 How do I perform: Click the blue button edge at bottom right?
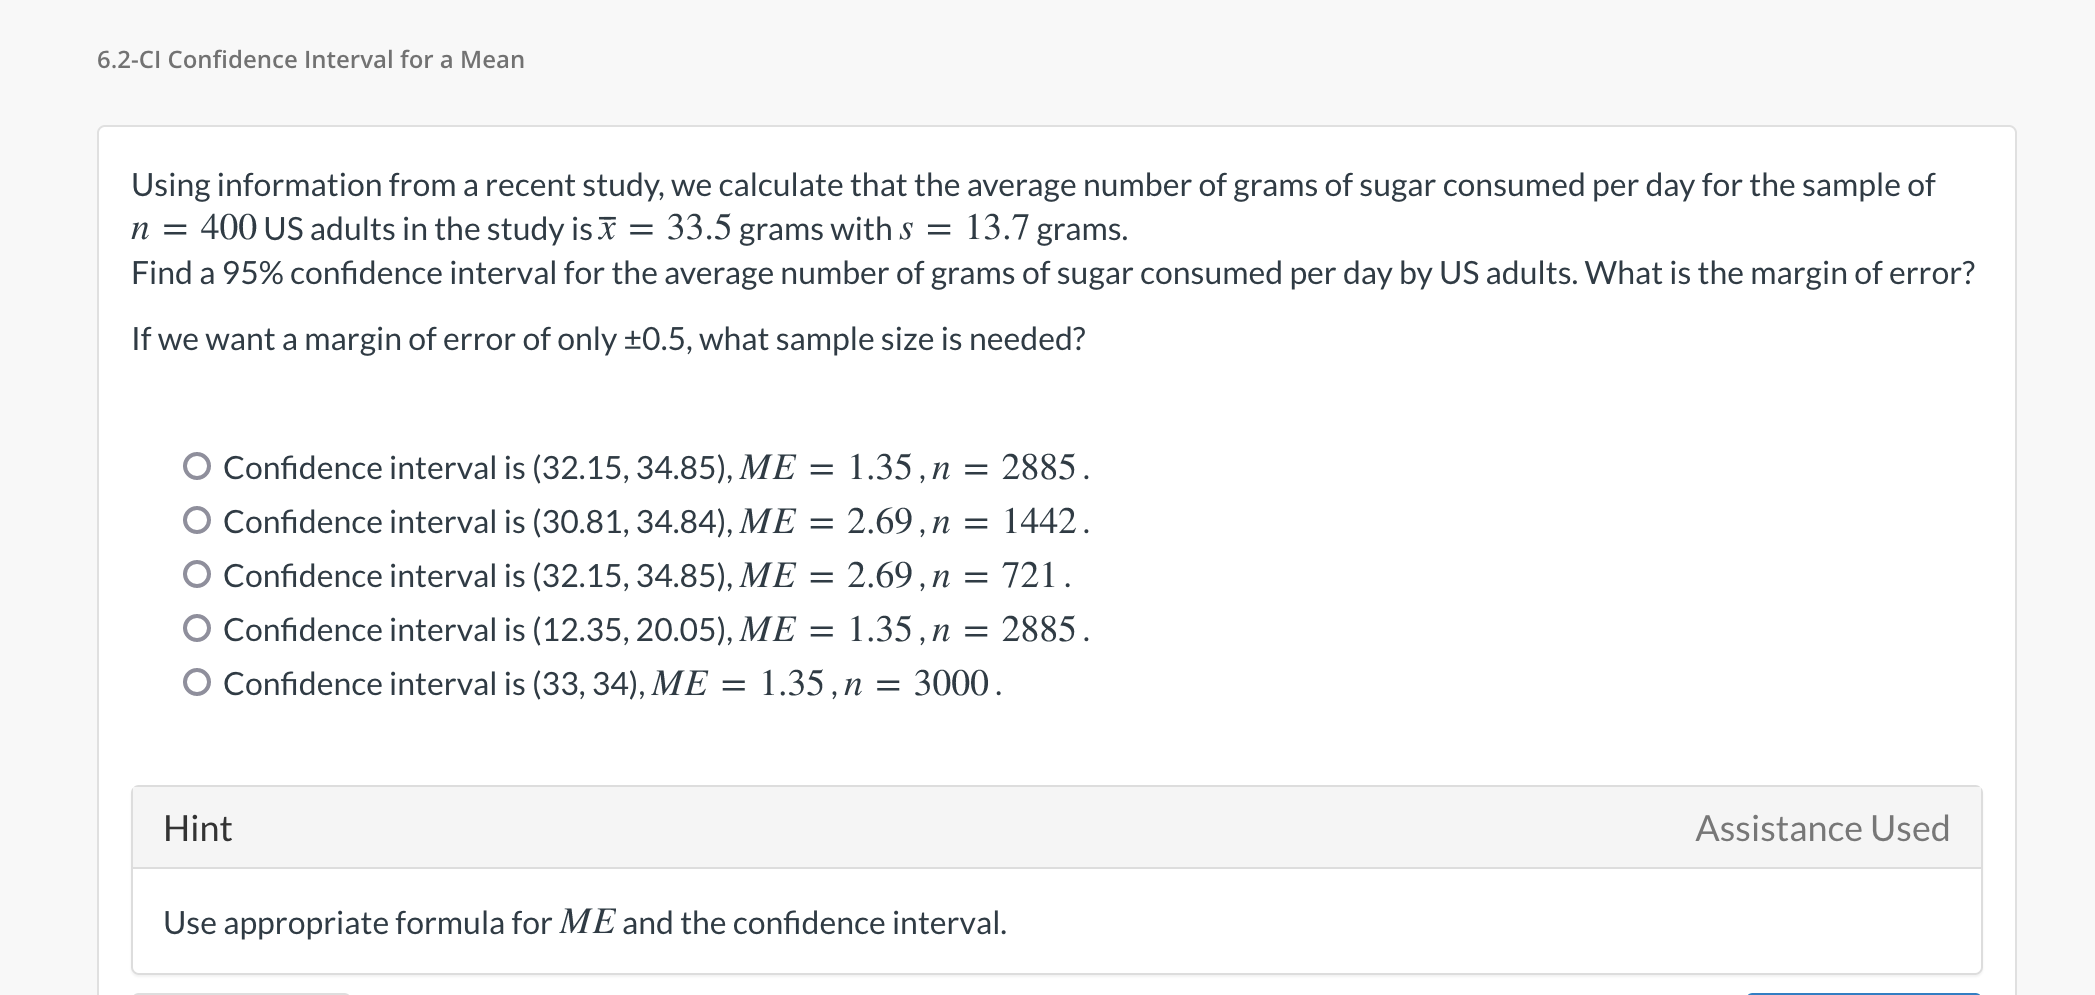tap(1863, 993)
